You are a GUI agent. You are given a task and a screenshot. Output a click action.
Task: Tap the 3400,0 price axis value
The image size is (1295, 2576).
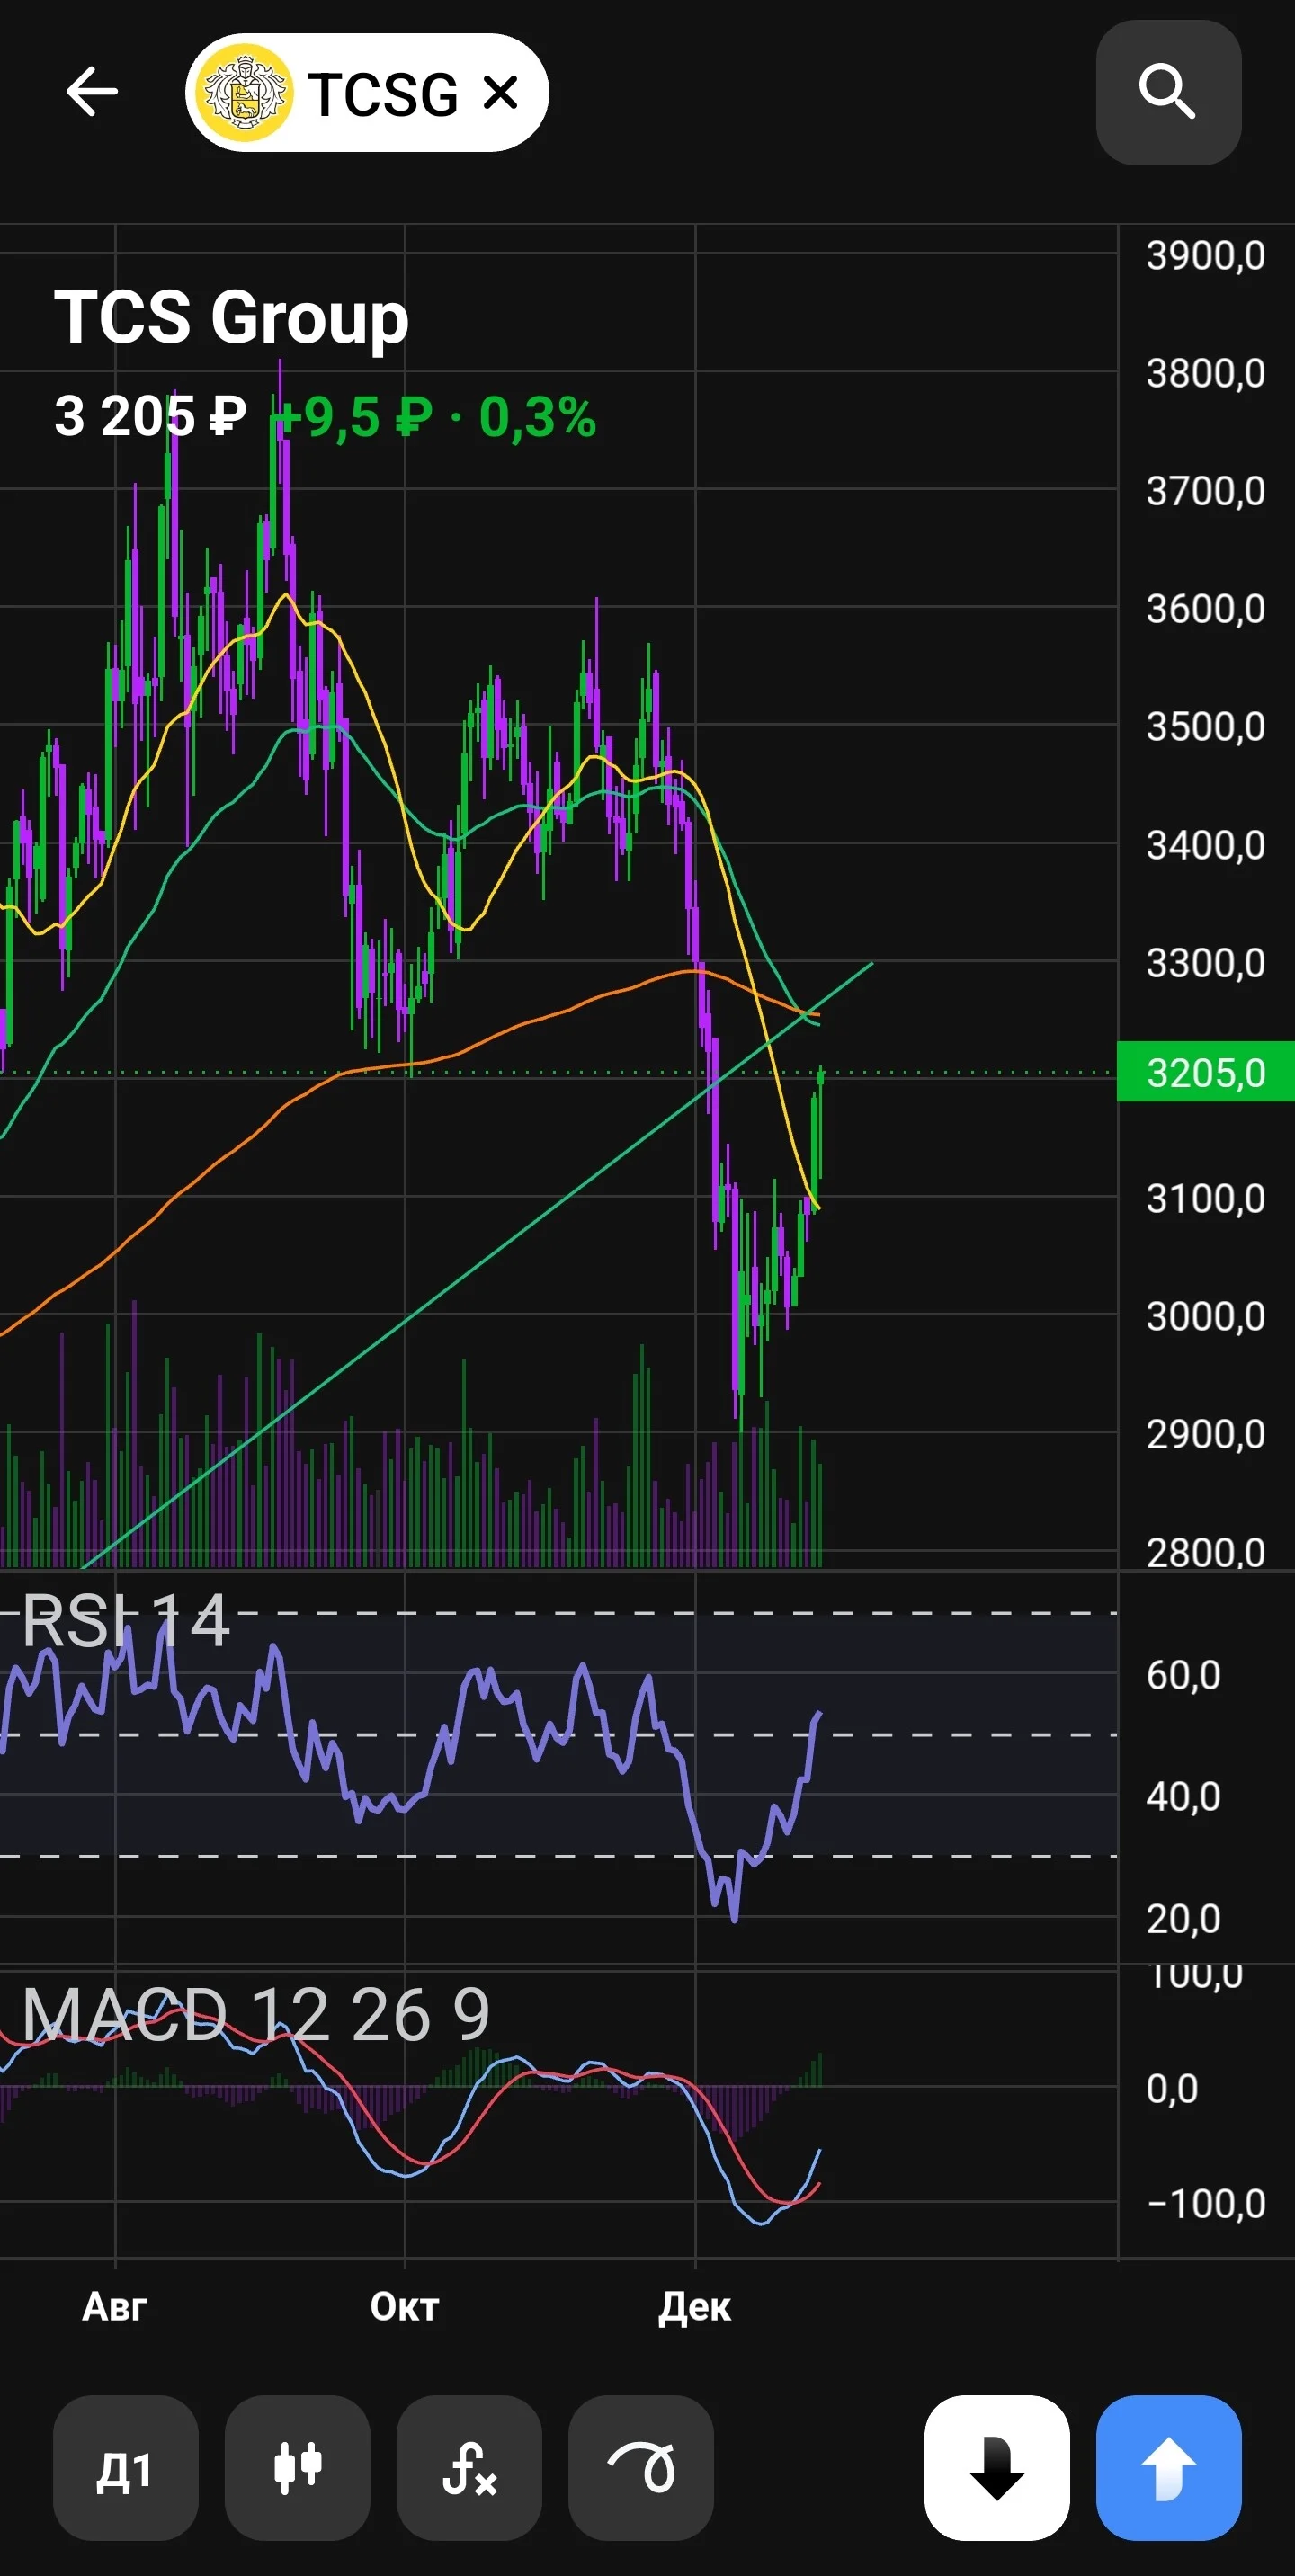click(1206, 846)
